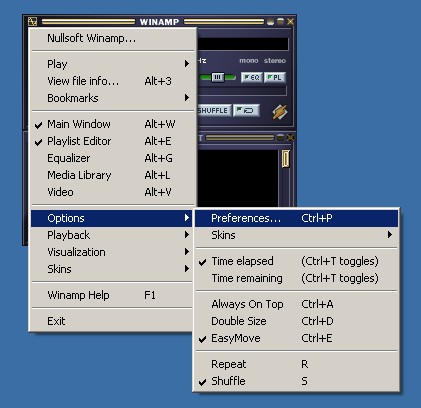Show the Equalizer window via menu
Screen dimensions: 421x408
coord(112,158)
